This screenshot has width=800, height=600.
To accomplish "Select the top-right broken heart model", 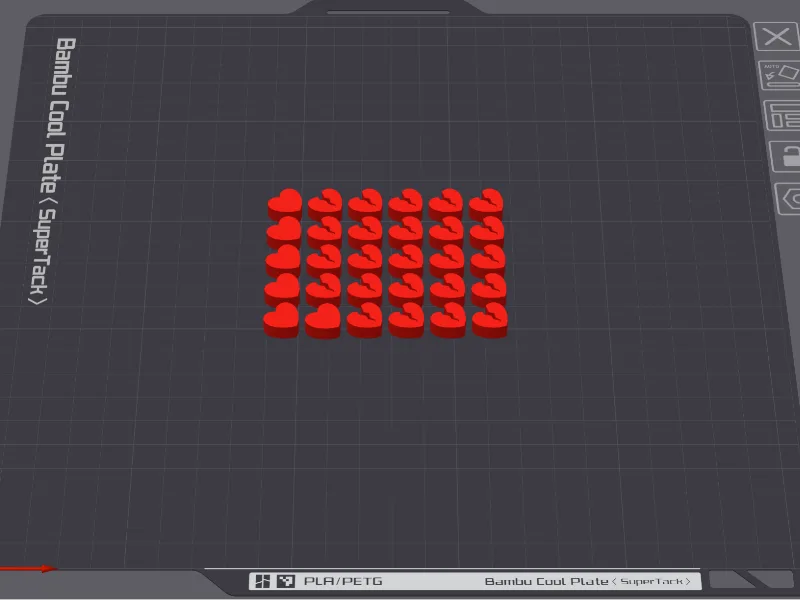I will (486, 204).
